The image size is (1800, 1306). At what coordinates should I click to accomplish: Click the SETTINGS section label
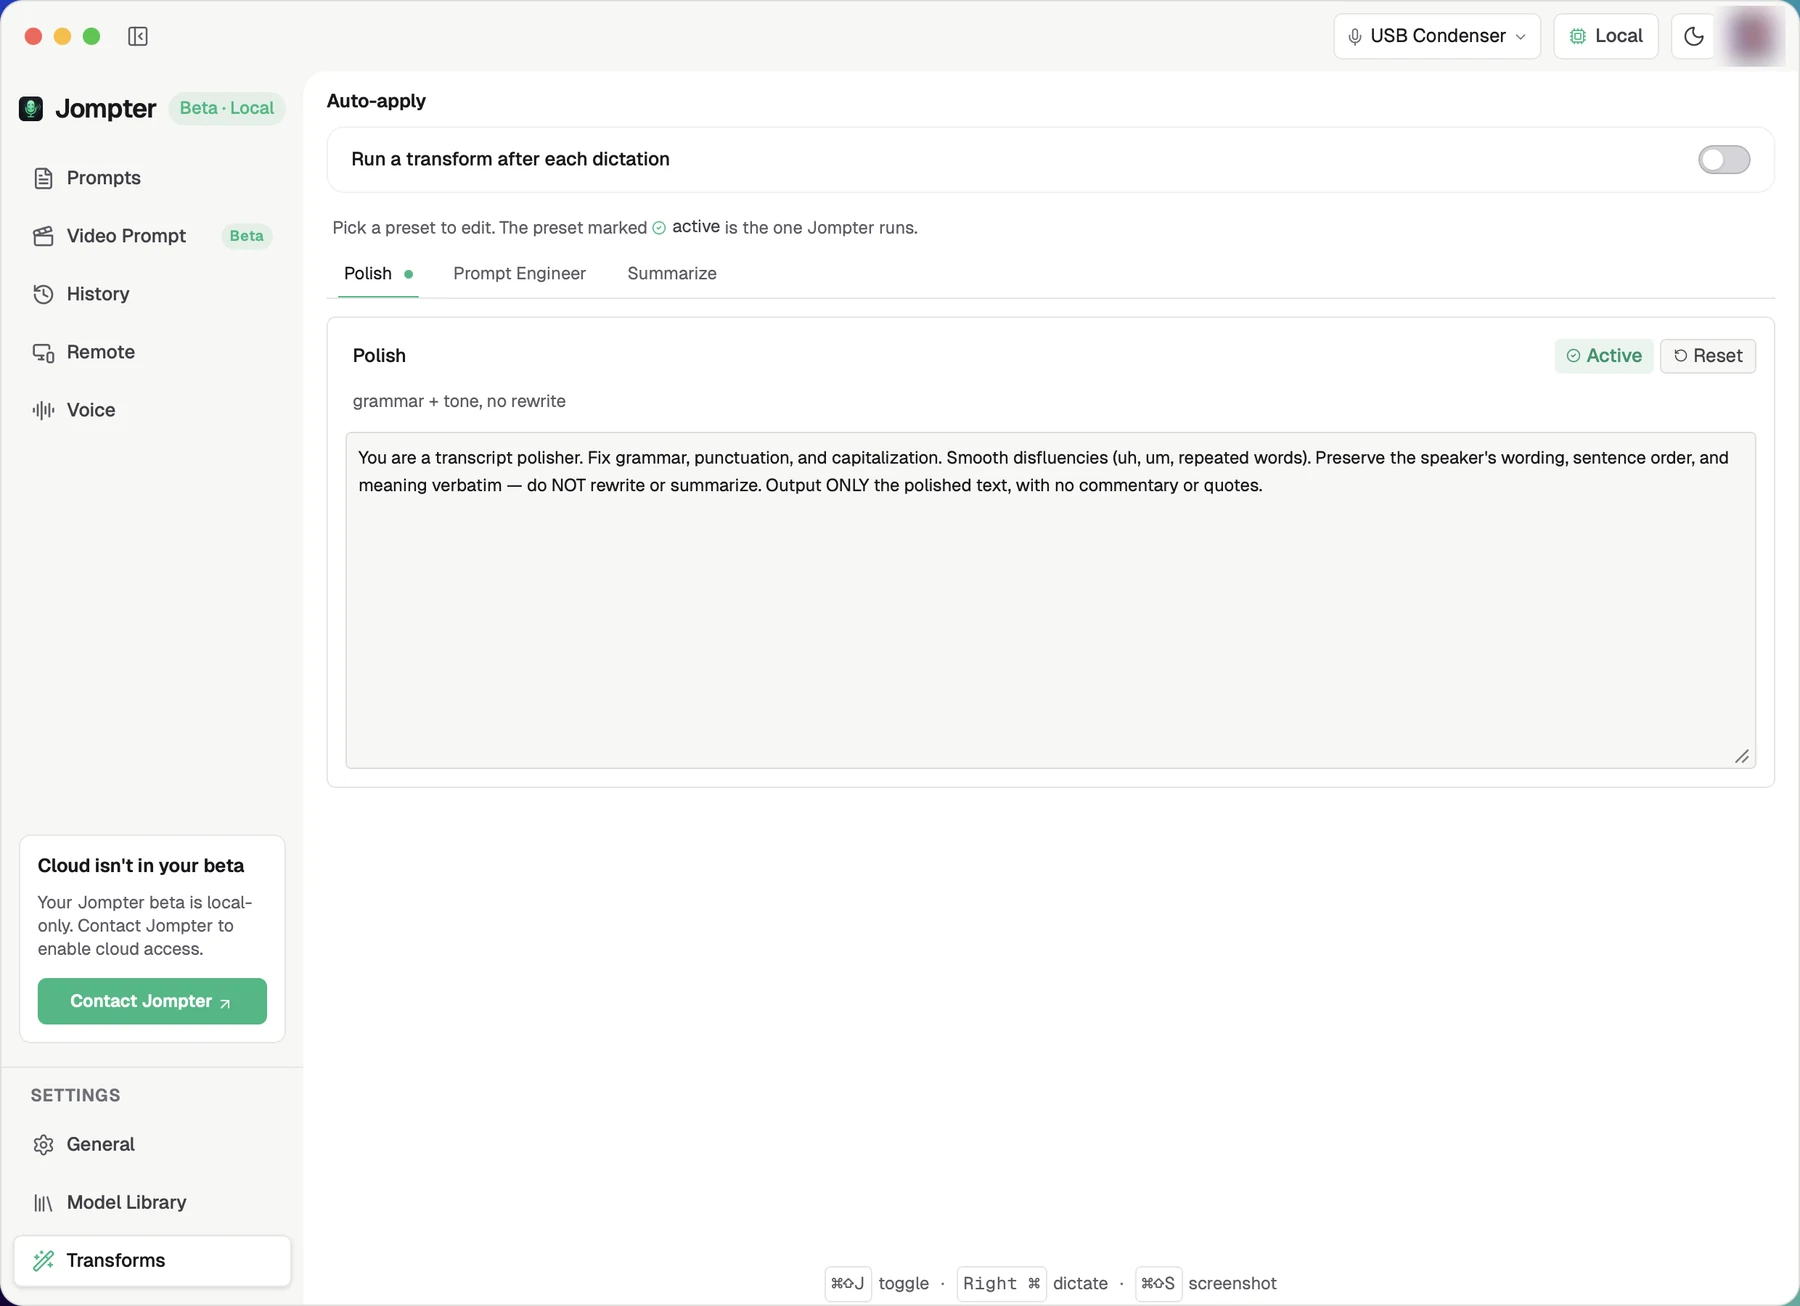click(75, 1095)
